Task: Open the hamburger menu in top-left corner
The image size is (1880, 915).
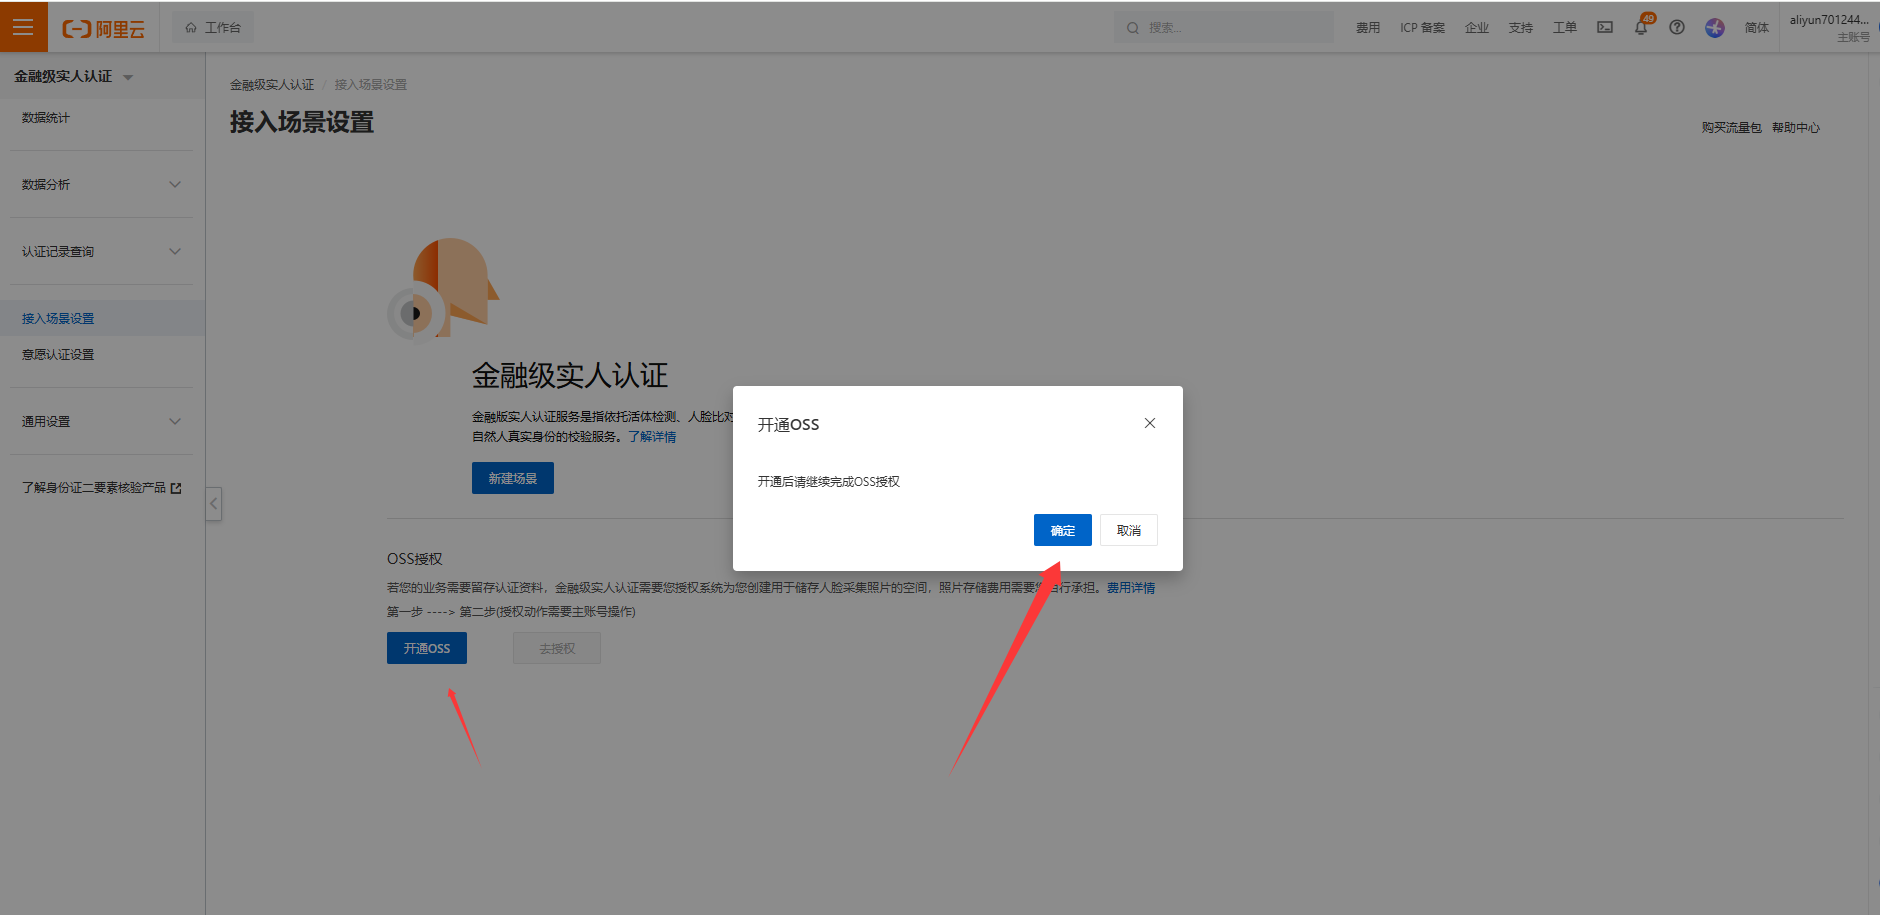Action: (23, 27)
